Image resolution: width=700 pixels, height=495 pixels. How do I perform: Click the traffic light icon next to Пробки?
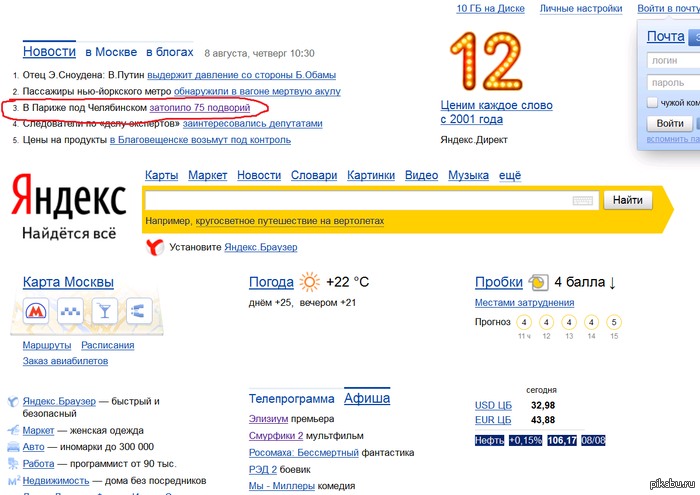coord(538,282)
